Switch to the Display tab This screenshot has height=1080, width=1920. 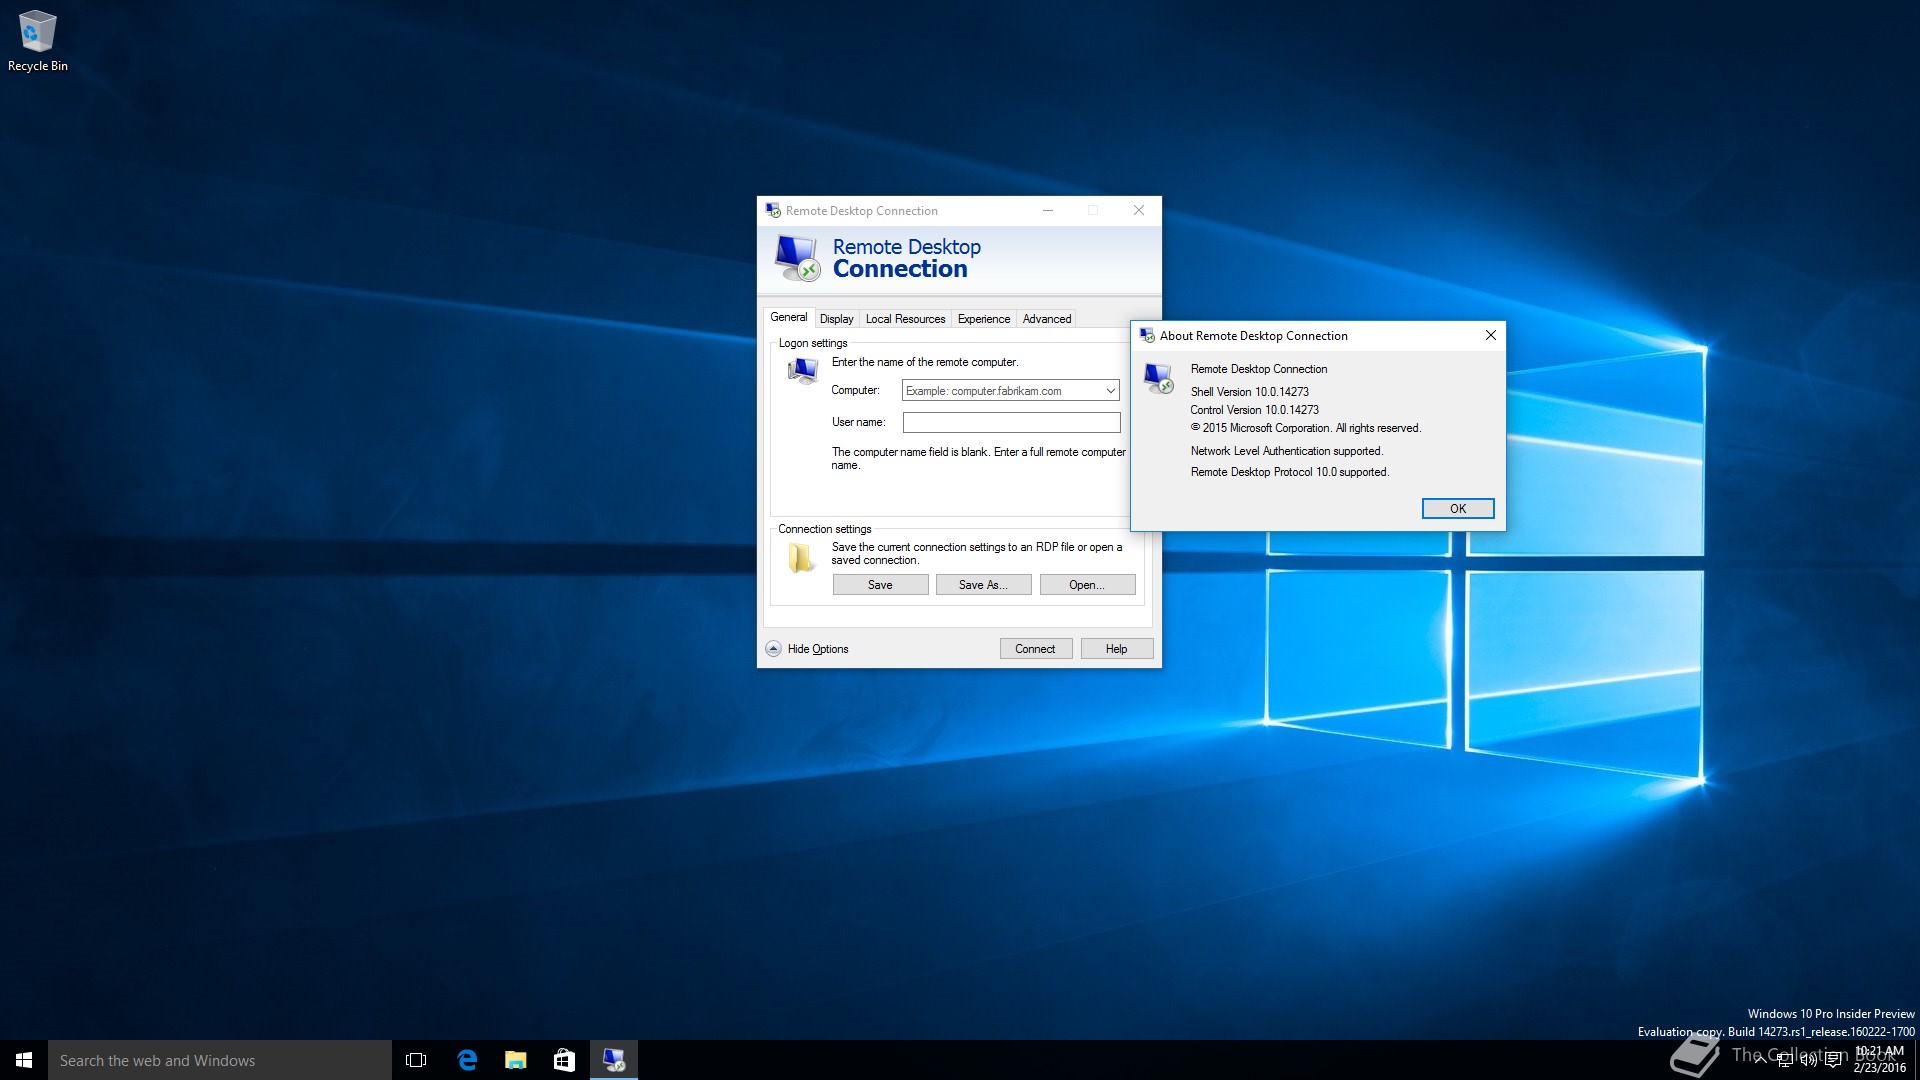click(836, 319)
